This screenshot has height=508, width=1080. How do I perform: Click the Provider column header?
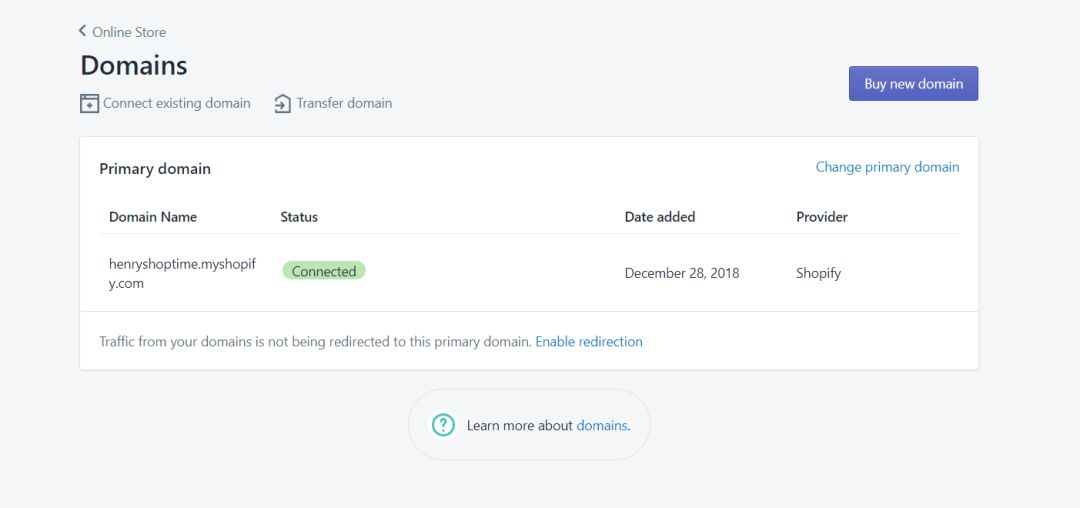point(822,217)
